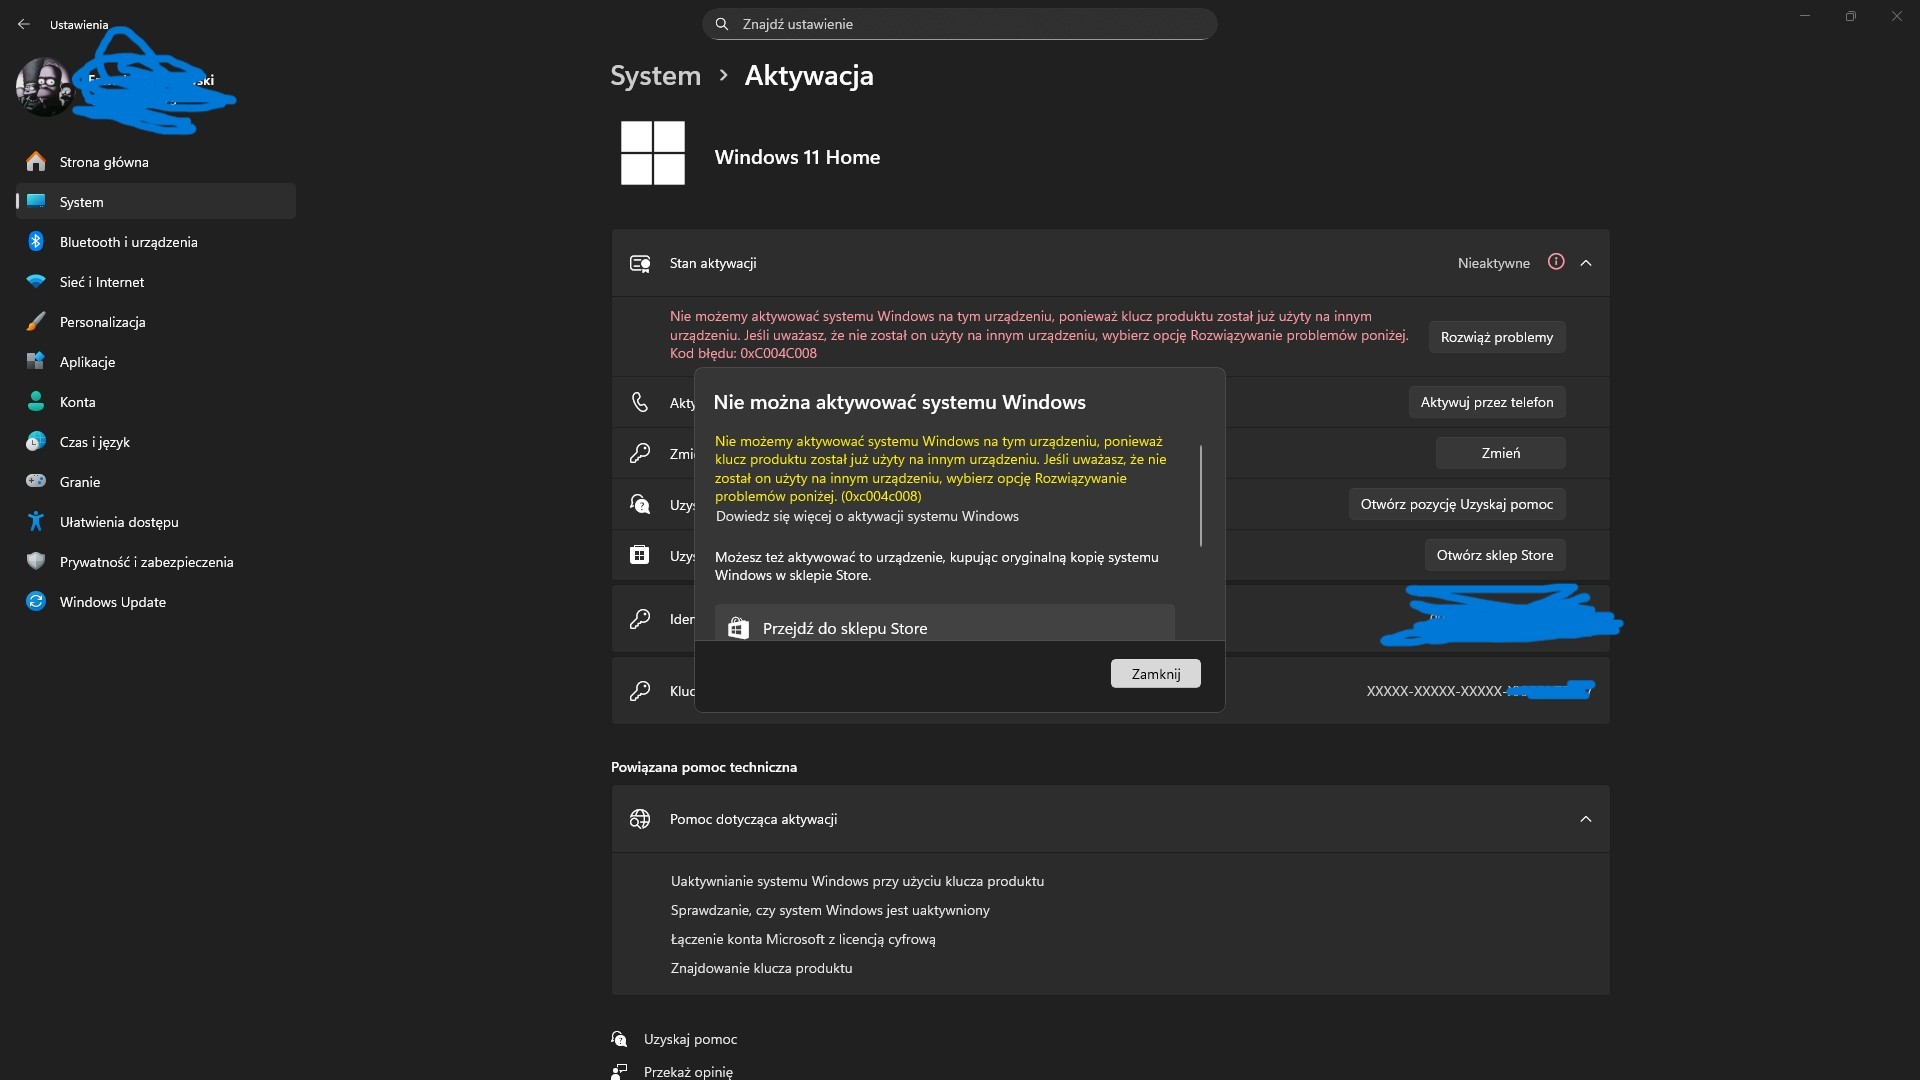Open Strona główna in sidebar
The width and height of the screenshot is (1920, 1080).
click(155, 162)
